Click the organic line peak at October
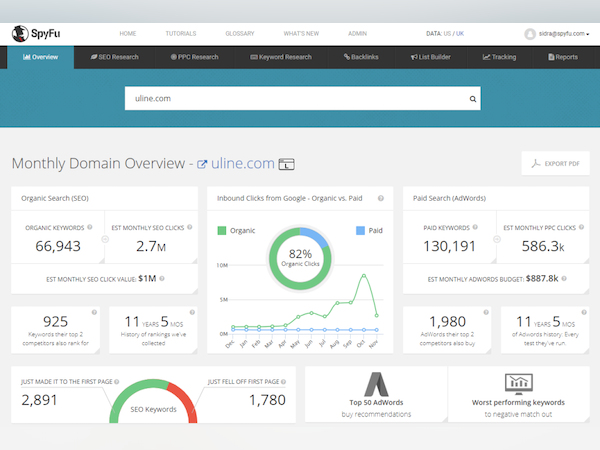 tap(364, 276)
